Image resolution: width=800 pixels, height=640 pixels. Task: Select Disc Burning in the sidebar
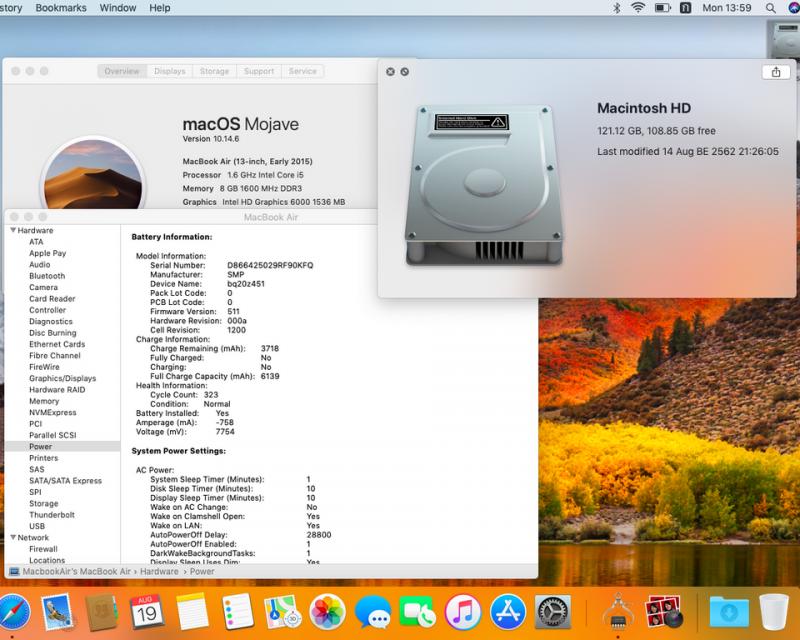[53, 333]
